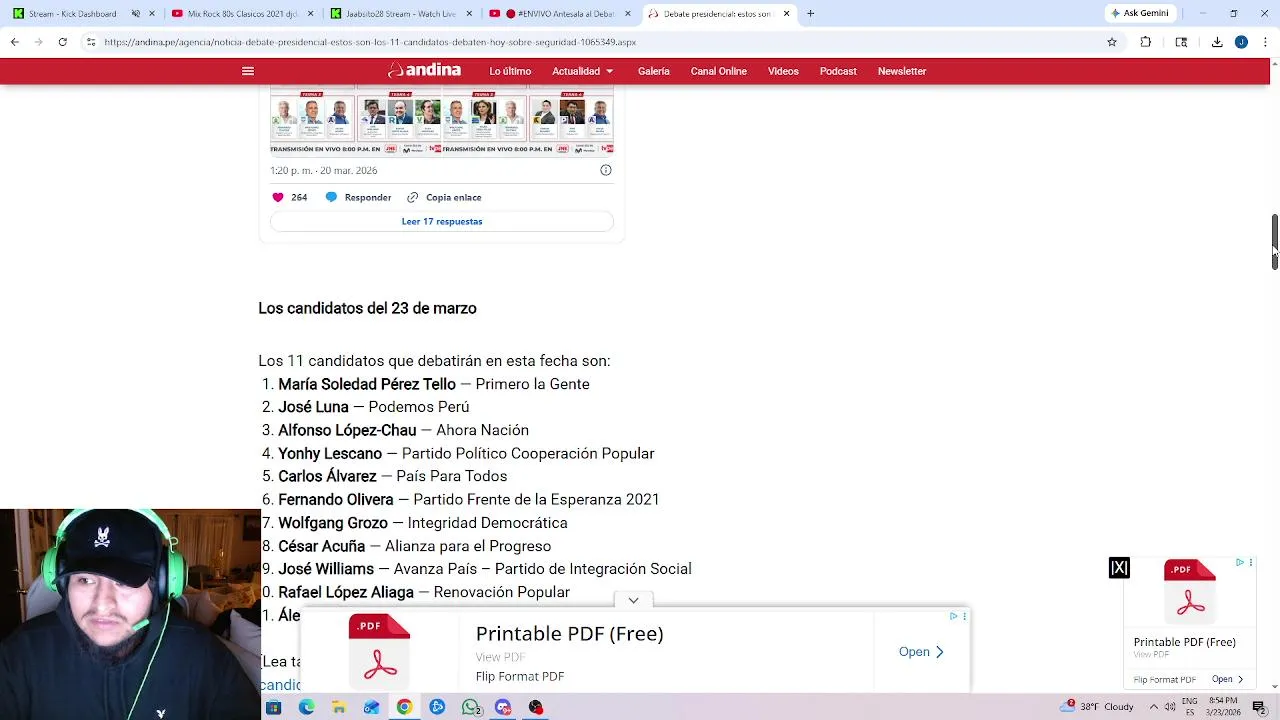Open Google Chrome from the taskbar
This screenshot has width=1280, height=720.
tap(404, 707)
